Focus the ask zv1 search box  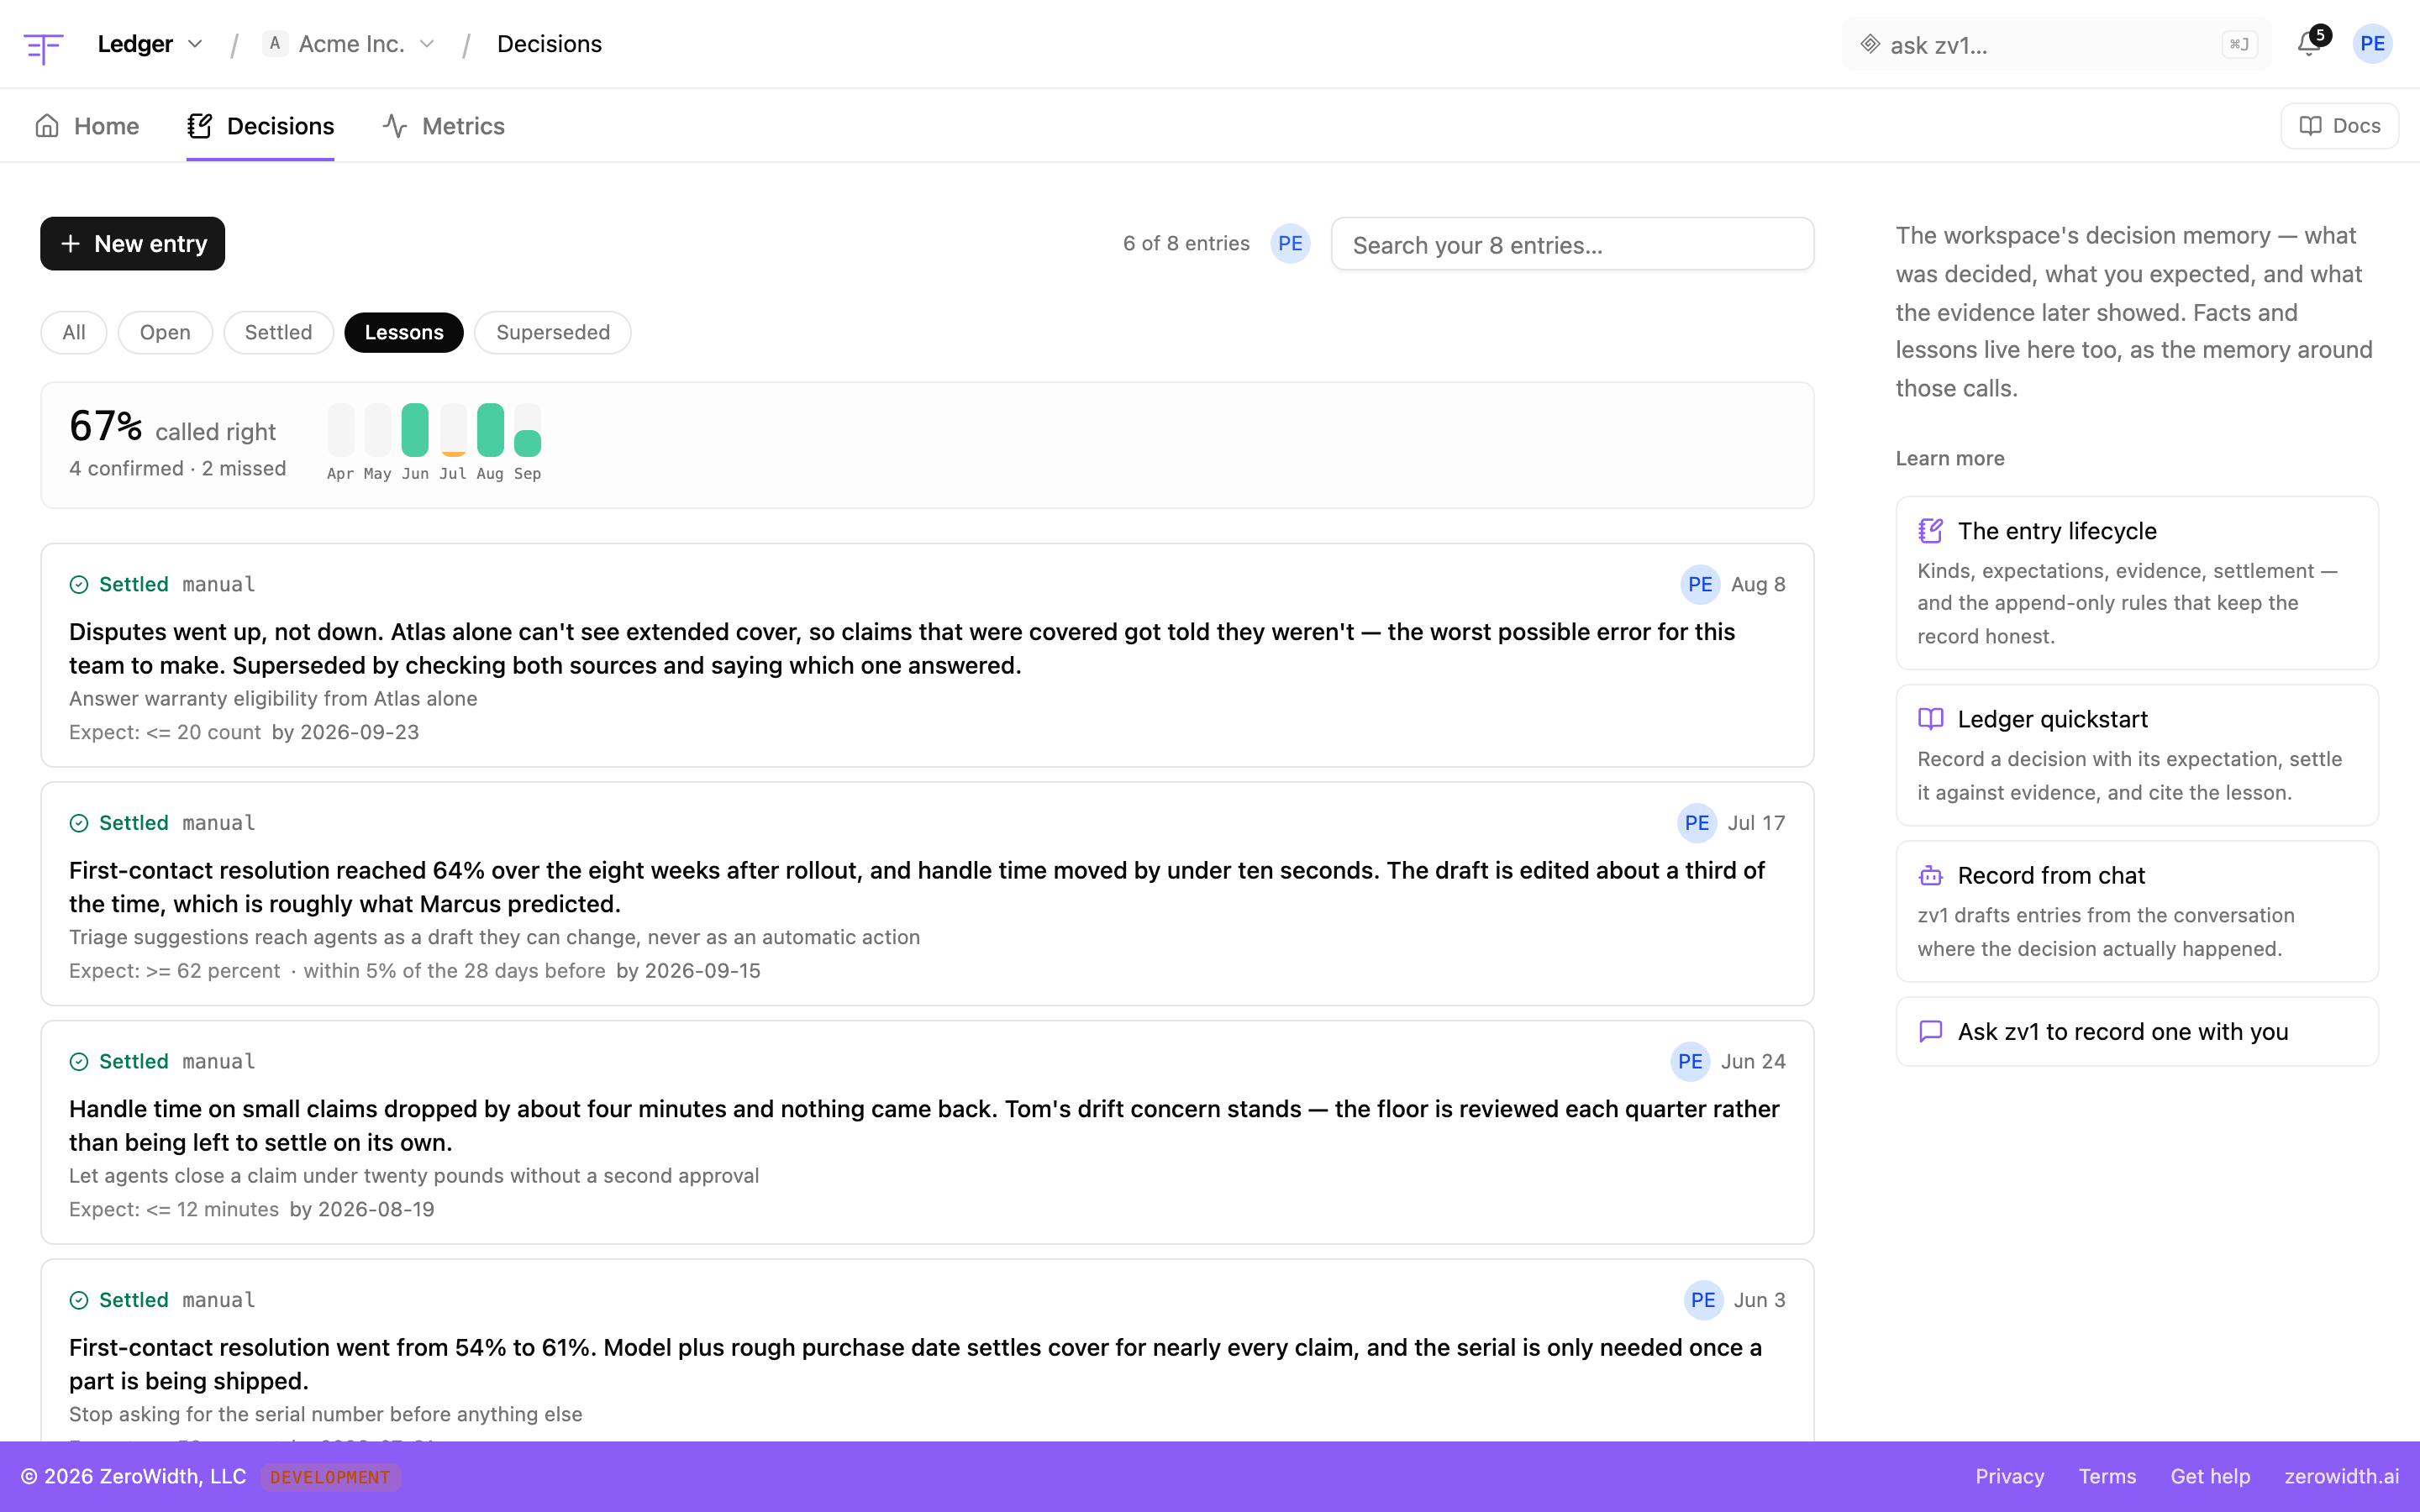pos(2057,45)
